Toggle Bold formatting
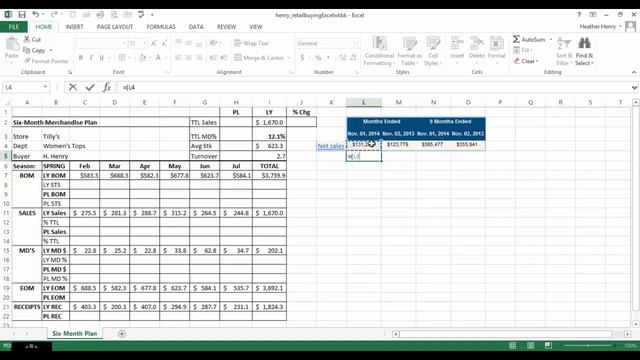 (81, 58)
